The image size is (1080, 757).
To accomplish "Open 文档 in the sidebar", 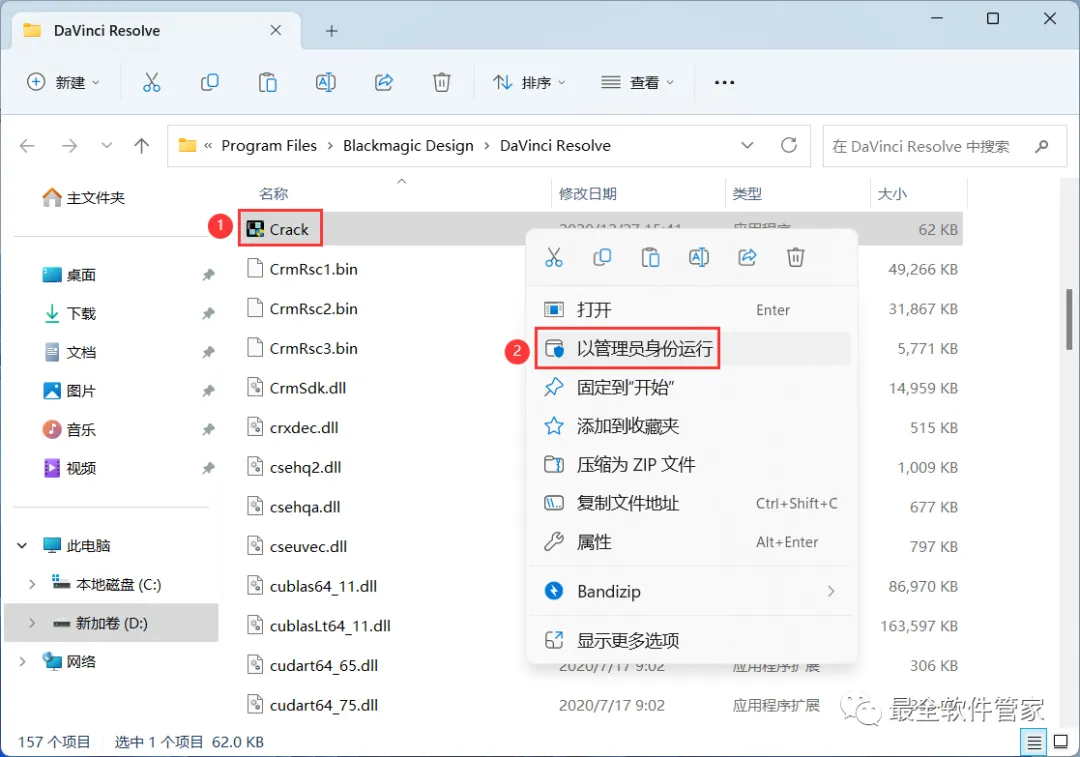I will click(x=70, y=353).
